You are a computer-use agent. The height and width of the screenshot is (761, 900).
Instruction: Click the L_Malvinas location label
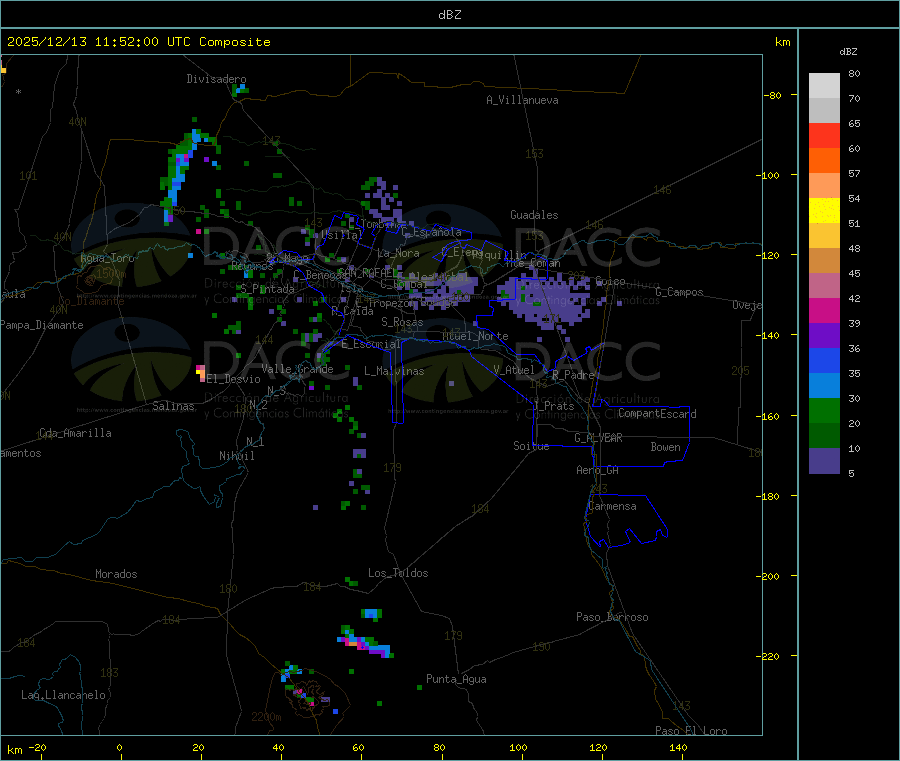point(394,371)
